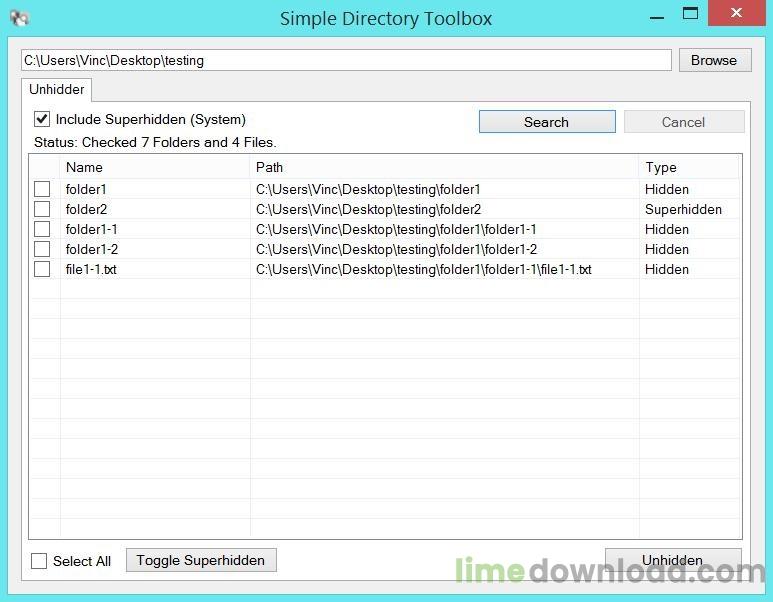Select the folder1 name cell
Screen dimensions: 773x602
tap(86, 189)
